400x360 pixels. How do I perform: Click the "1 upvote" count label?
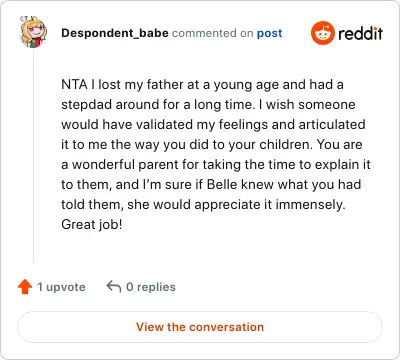[x=61, y=287]
